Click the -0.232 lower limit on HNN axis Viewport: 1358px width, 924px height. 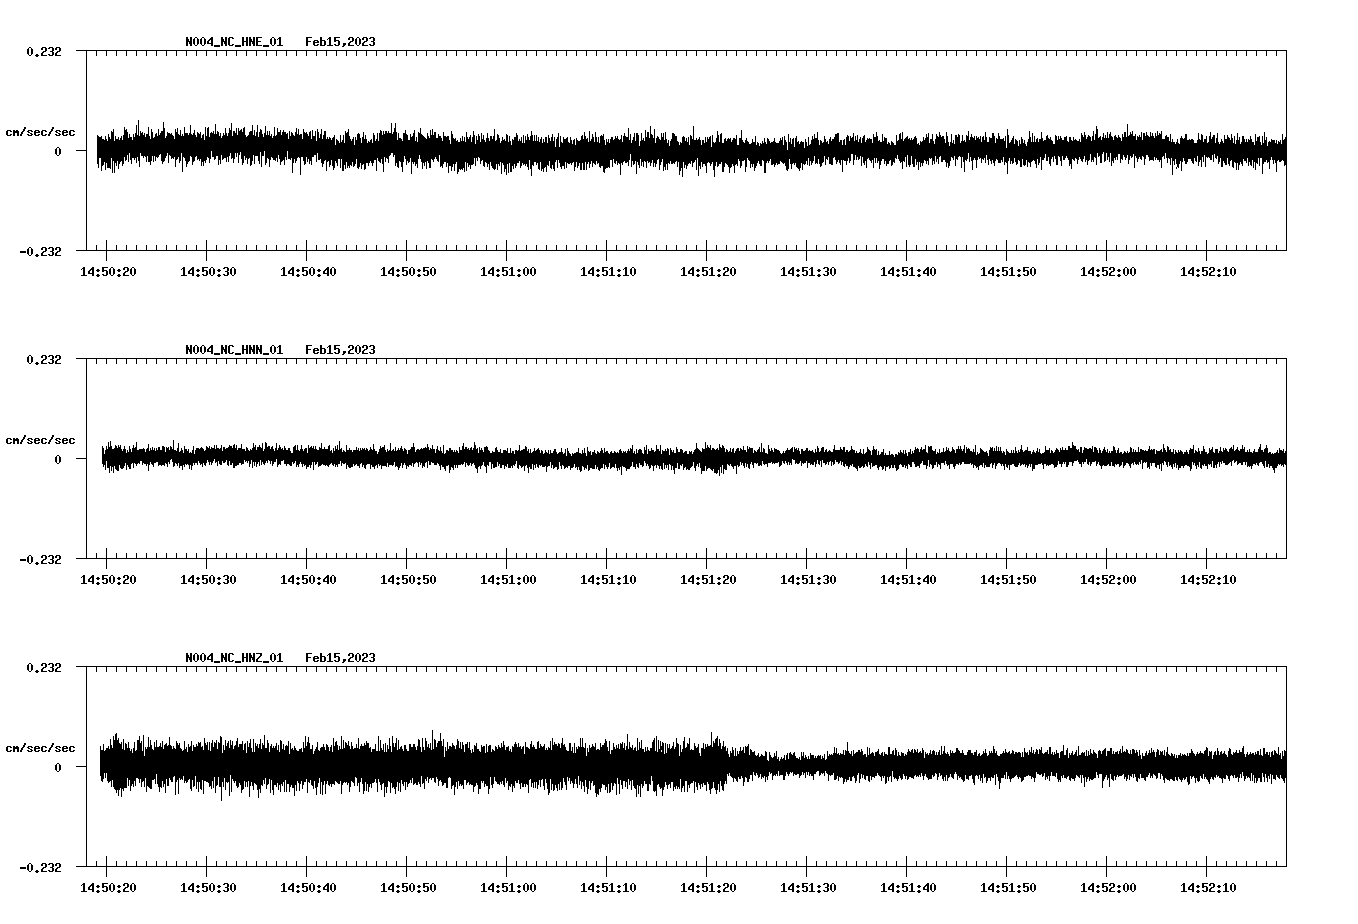click(39, 560)
